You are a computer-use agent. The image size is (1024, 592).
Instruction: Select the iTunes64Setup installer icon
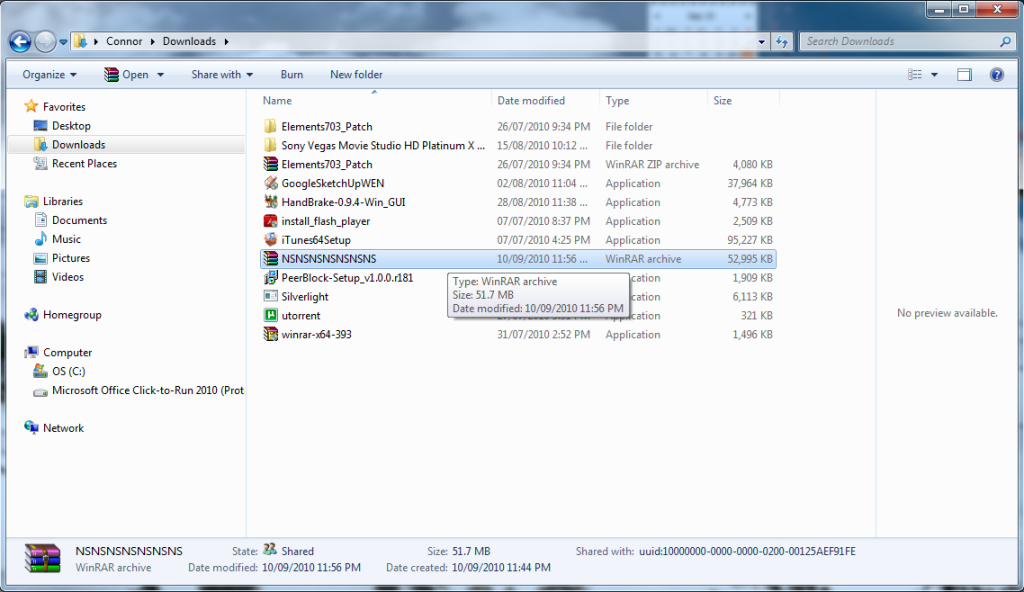(x=270, y=240)
